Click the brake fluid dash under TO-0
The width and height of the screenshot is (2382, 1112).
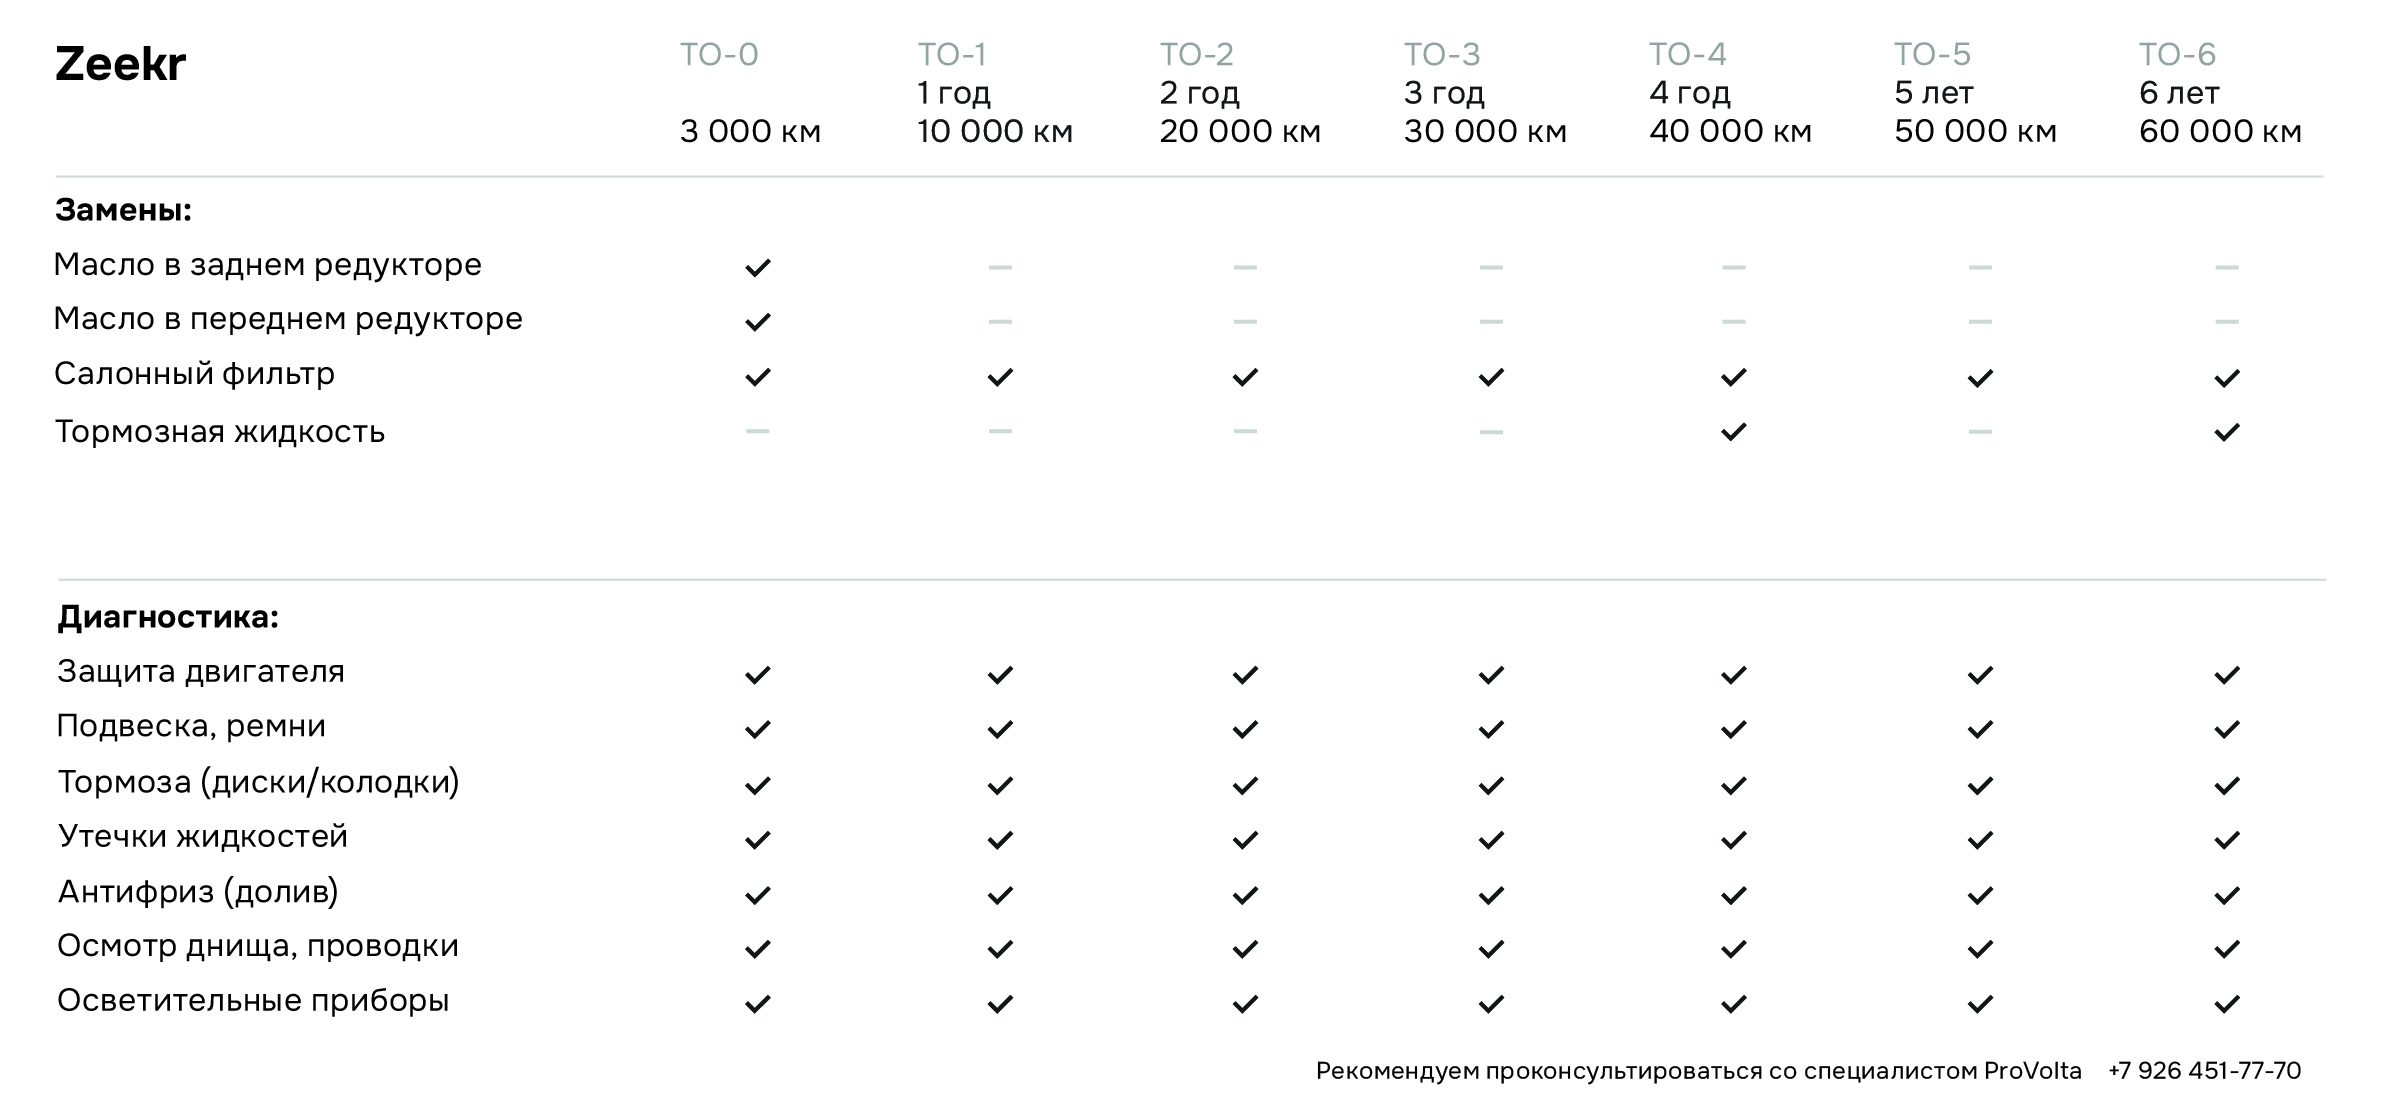tap(757, 431)
